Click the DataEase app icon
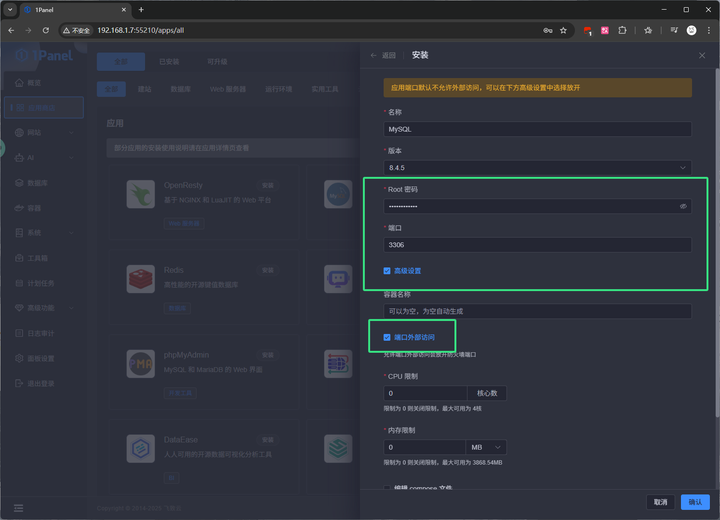This screenshot has width=720, height=520. tap(141, 448)
